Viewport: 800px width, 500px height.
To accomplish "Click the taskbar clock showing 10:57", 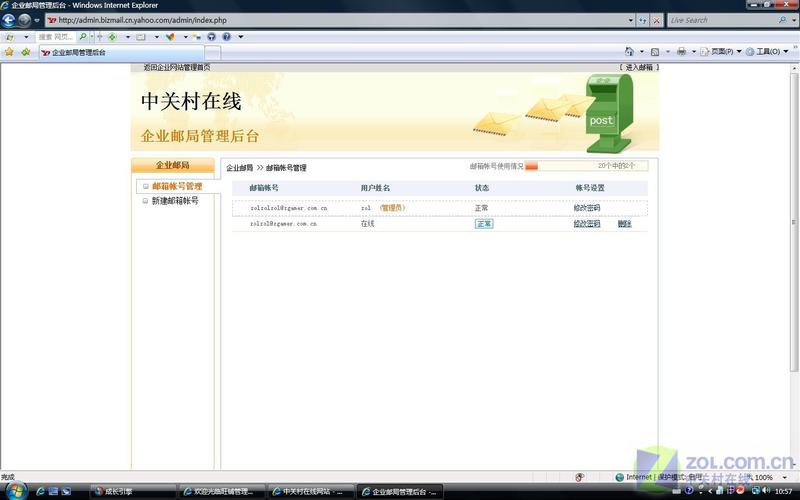I will point(783,491).
